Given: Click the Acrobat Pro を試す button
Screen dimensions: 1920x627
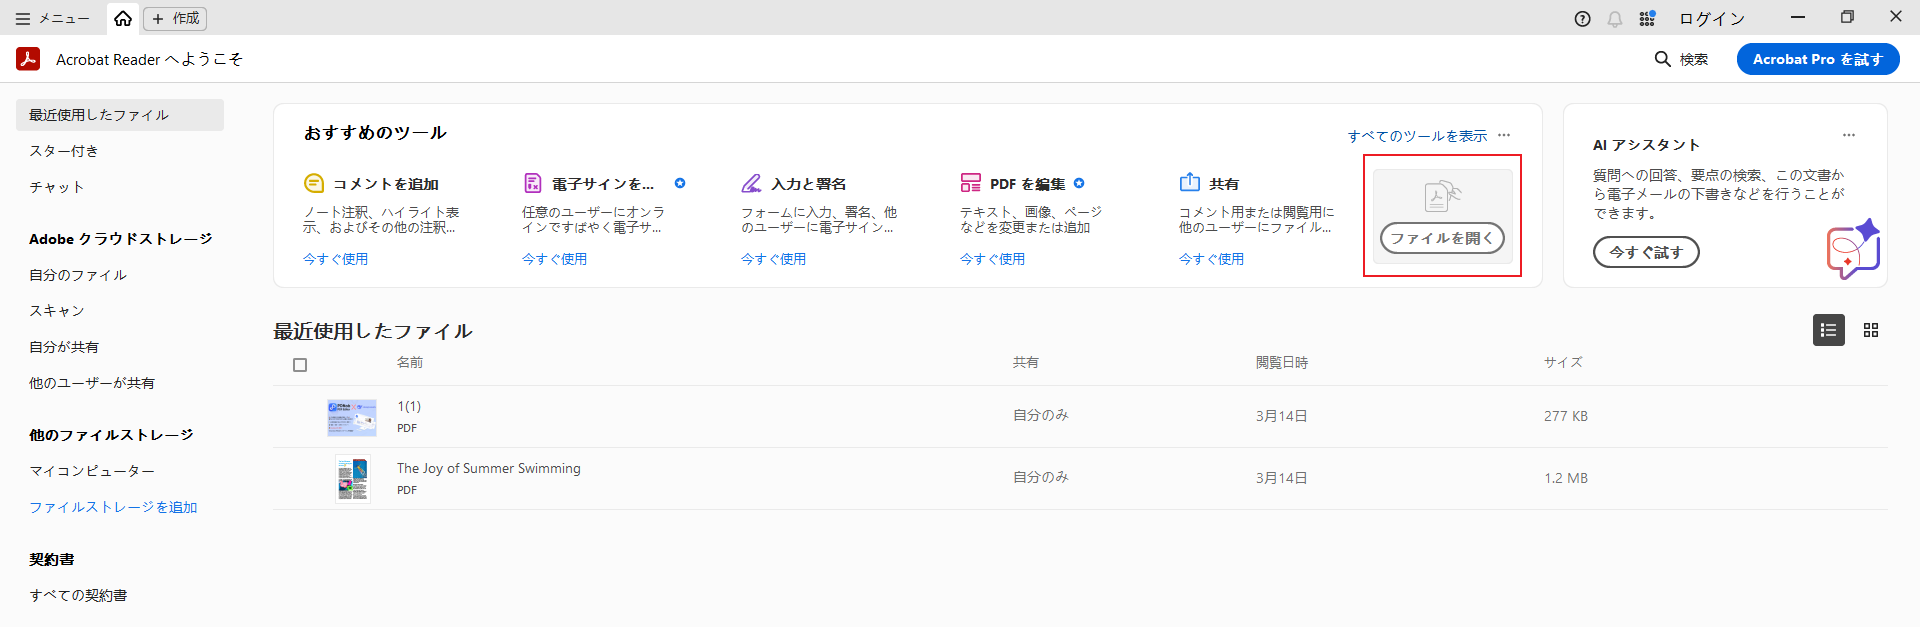Looking at the screenshot, I should 1818,59.
